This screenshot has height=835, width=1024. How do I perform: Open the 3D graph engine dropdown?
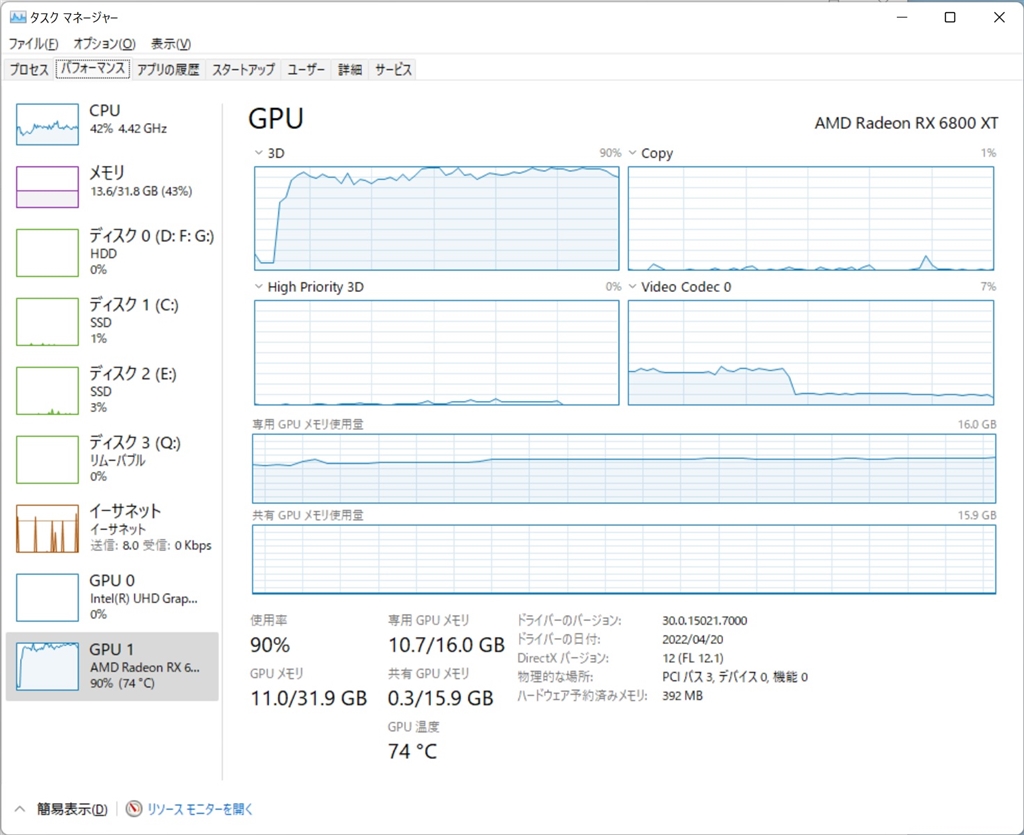(259, 153)
